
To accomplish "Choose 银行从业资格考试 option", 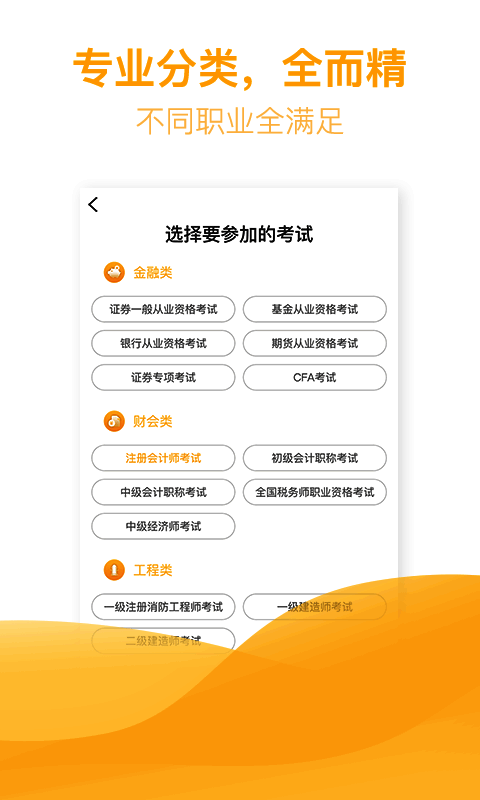I will [x=163, y=343].
